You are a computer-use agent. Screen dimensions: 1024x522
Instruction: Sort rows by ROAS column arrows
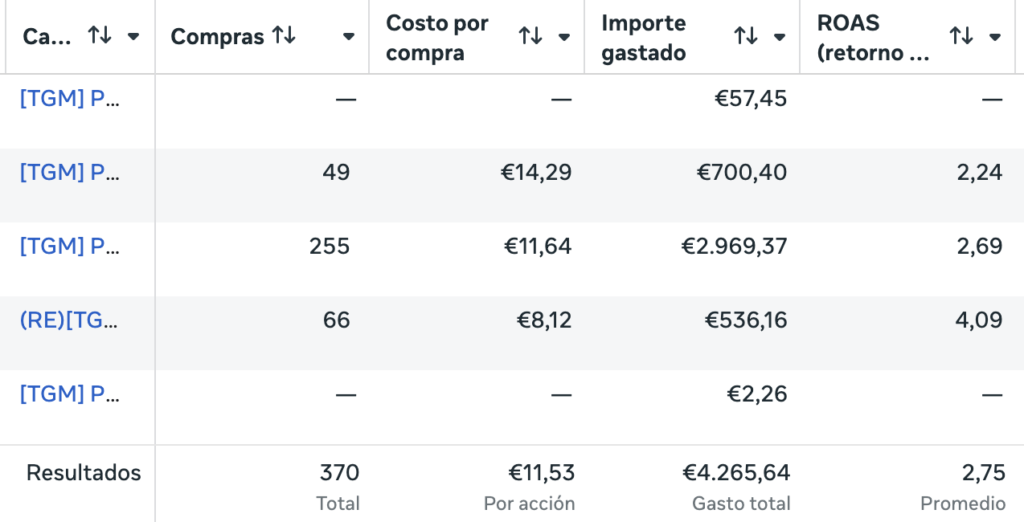click(x=961, y=37)
